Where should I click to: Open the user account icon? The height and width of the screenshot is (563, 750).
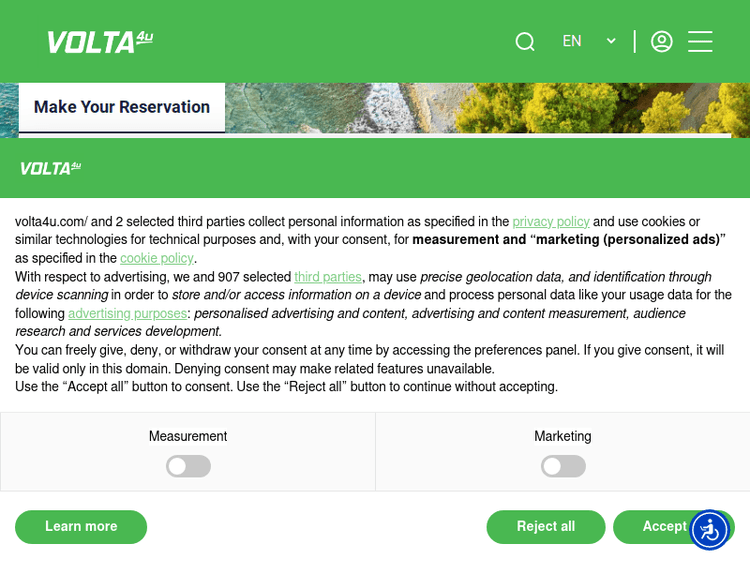pos(661,42)
